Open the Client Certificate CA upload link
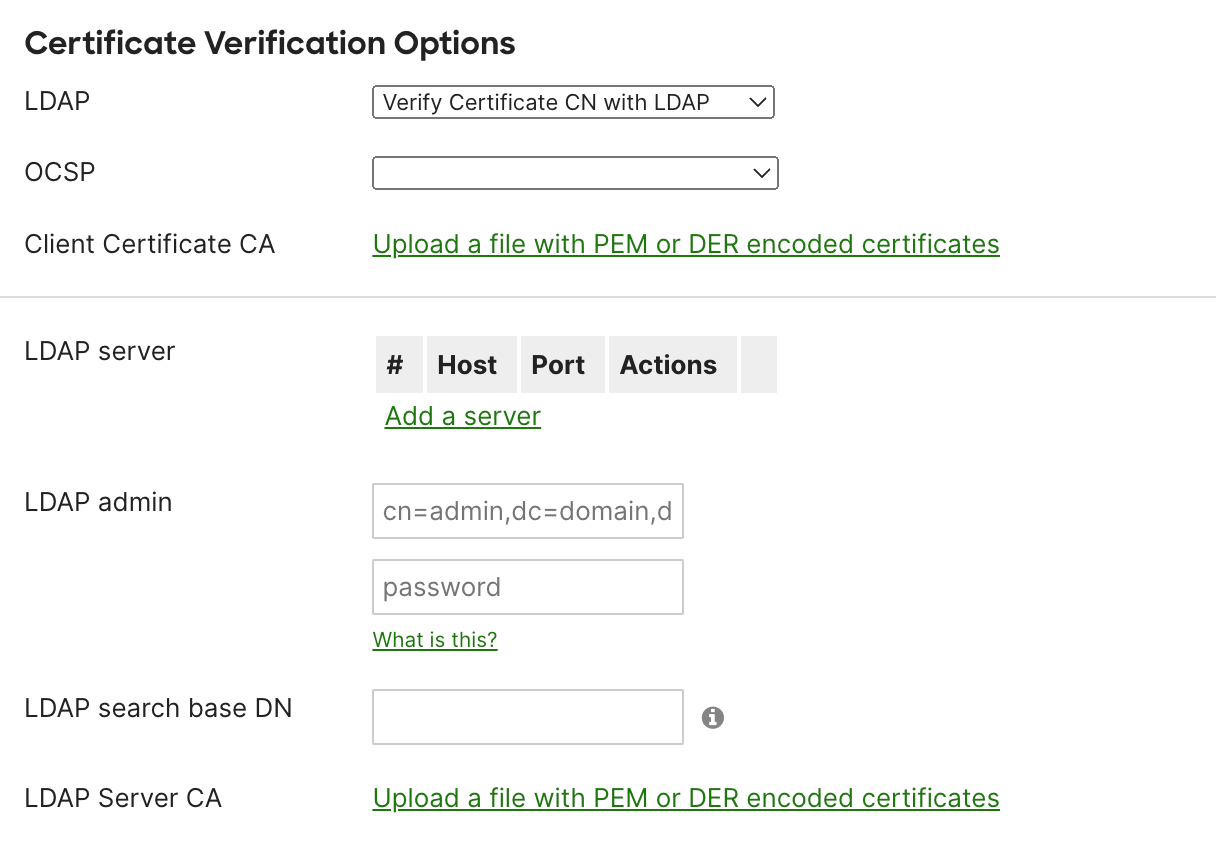 point(686,244)
